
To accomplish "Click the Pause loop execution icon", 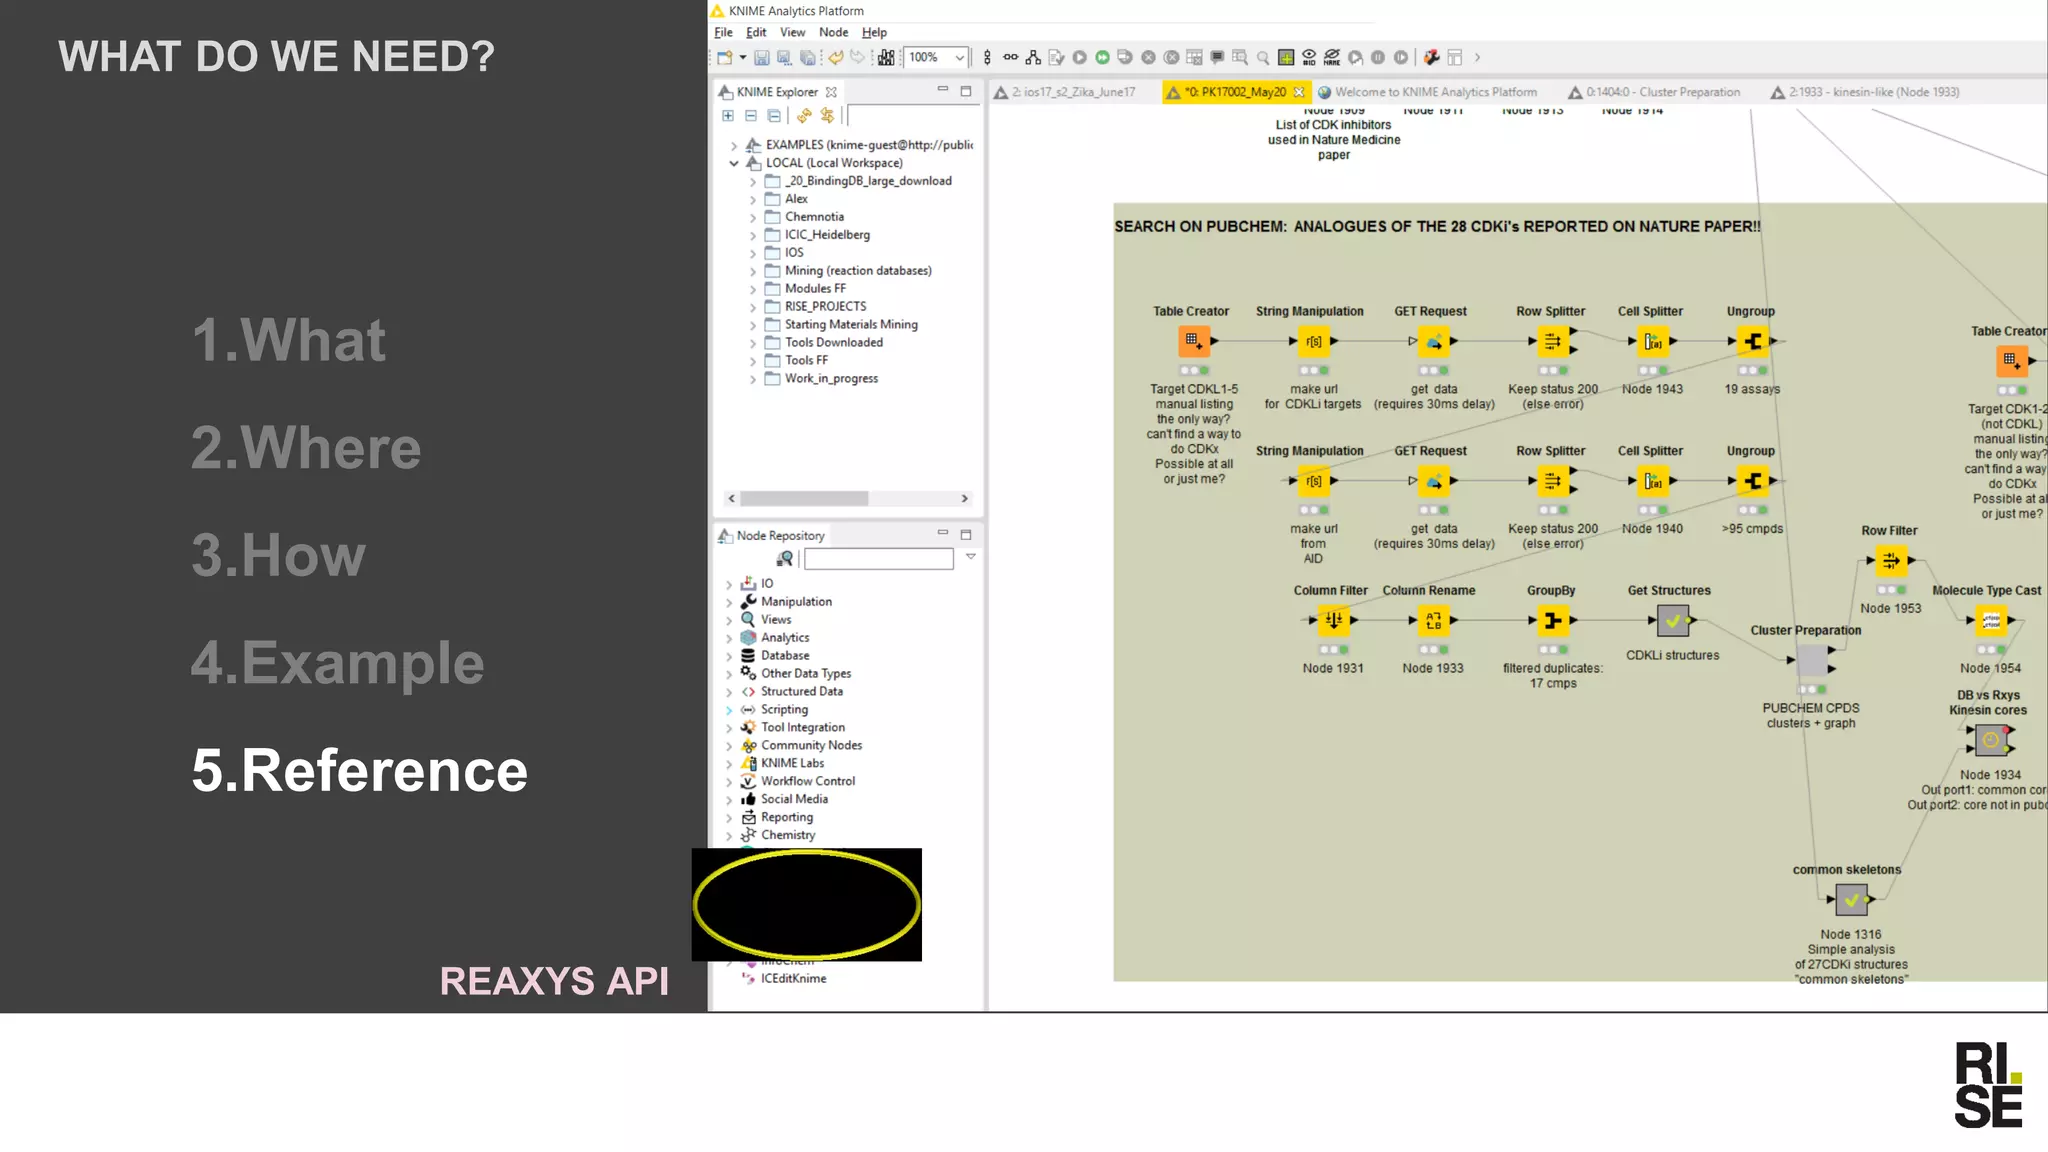I will [1378, 58].
